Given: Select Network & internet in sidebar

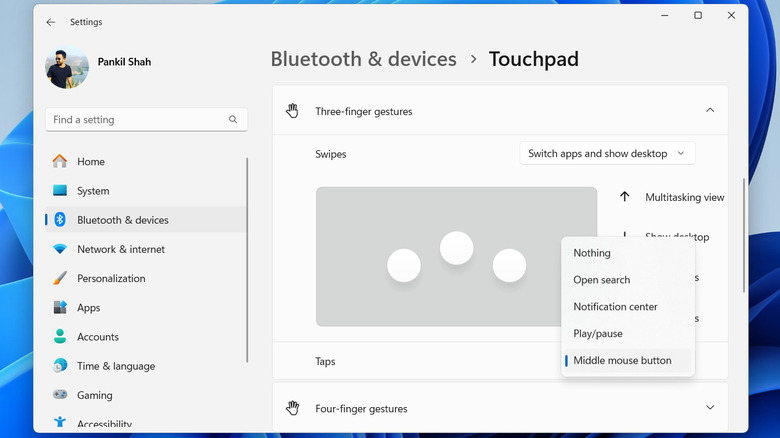Looking at the screenshot, I should (x=121, y=249).
